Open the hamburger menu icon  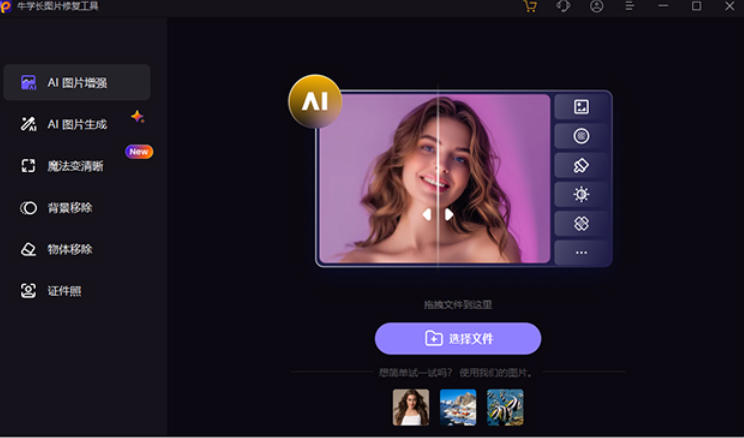(630, 6)
